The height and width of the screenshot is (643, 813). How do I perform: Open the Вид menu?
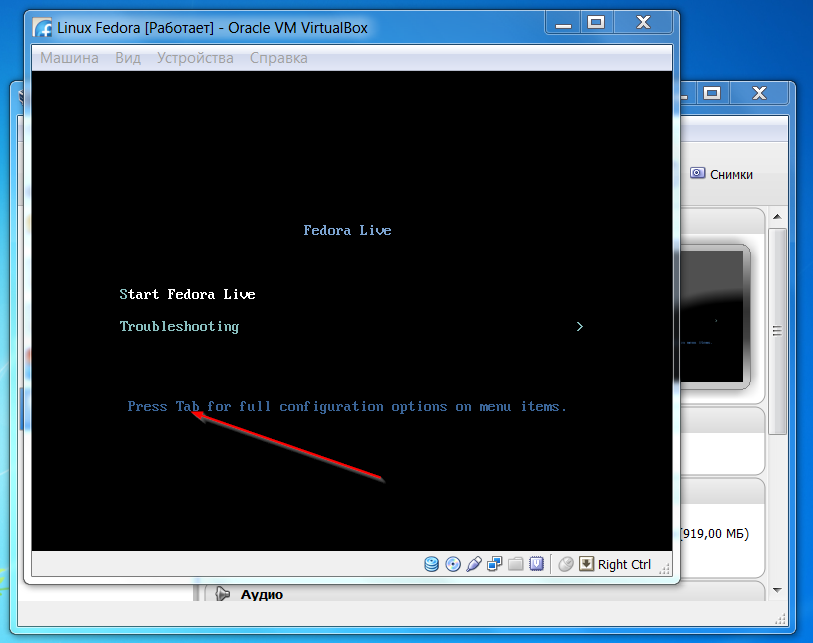click(128, 58)
